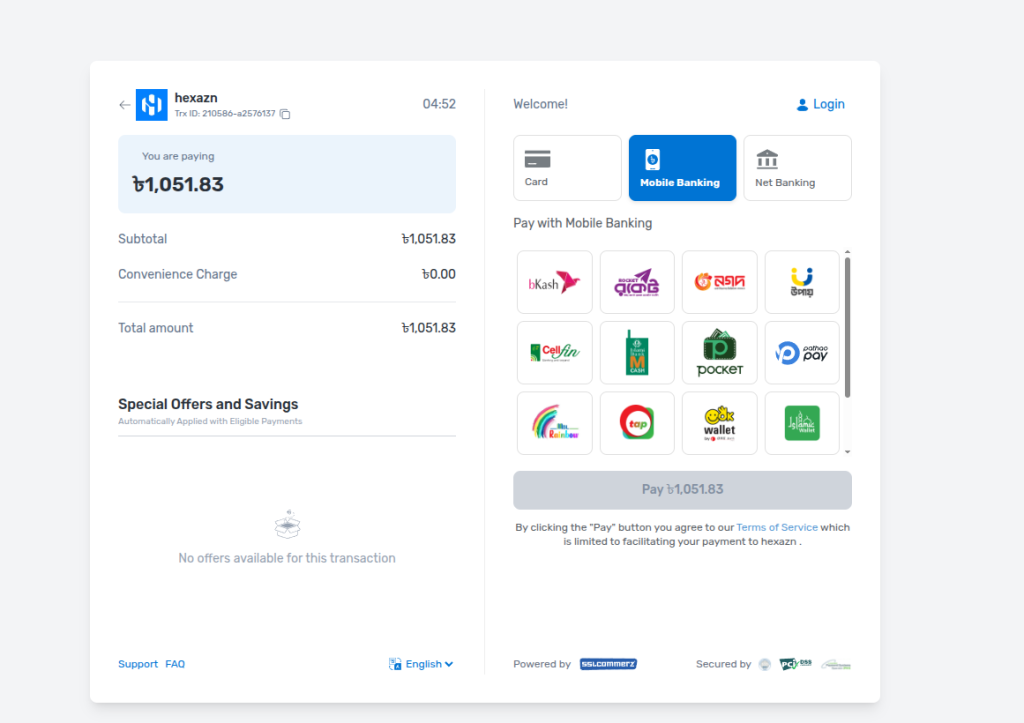Image resolution: width=1024 pixels, height=723 pixels.
Task: Click the Total amount ৳1,051.83 value
Action: [428, 328]
